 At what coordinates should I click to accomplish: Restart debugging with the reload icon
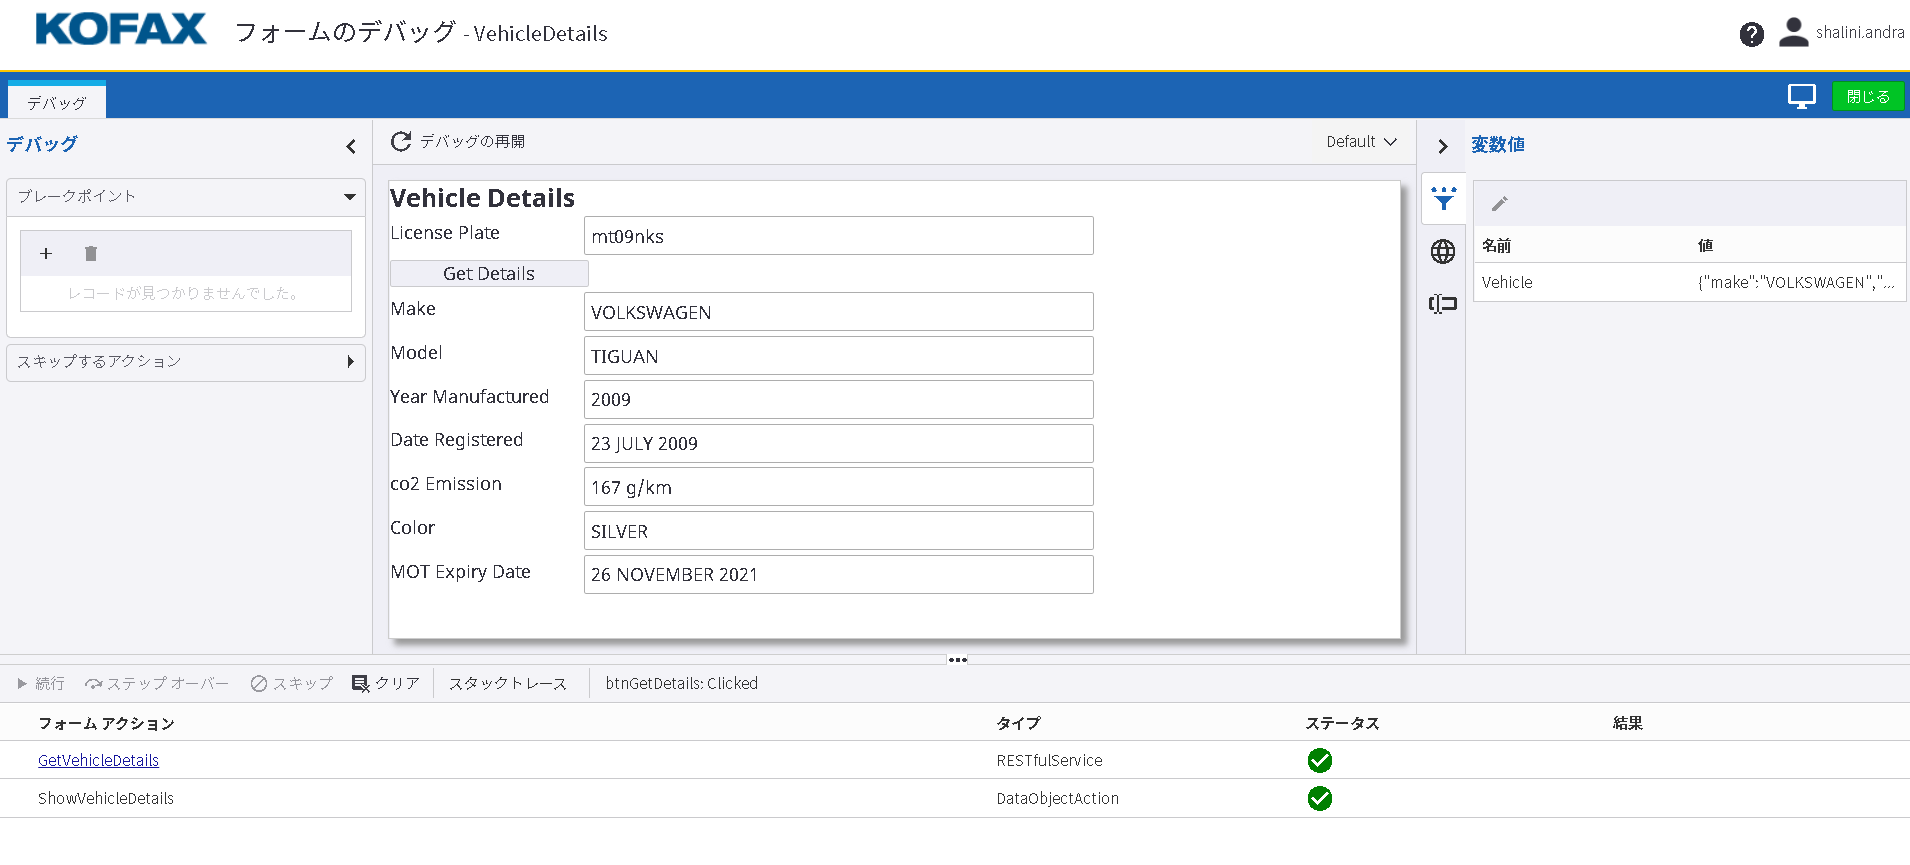point(401,142)
